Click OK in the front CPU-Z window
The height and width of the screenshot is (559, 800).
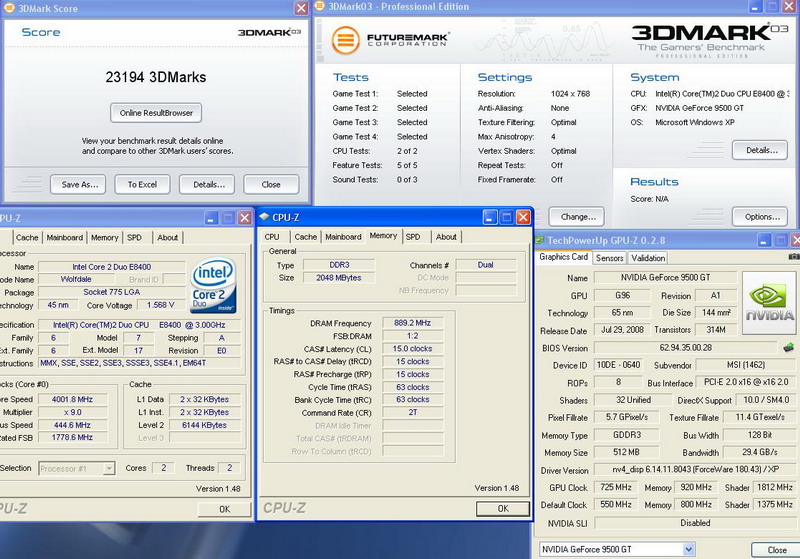pos(503,509)
